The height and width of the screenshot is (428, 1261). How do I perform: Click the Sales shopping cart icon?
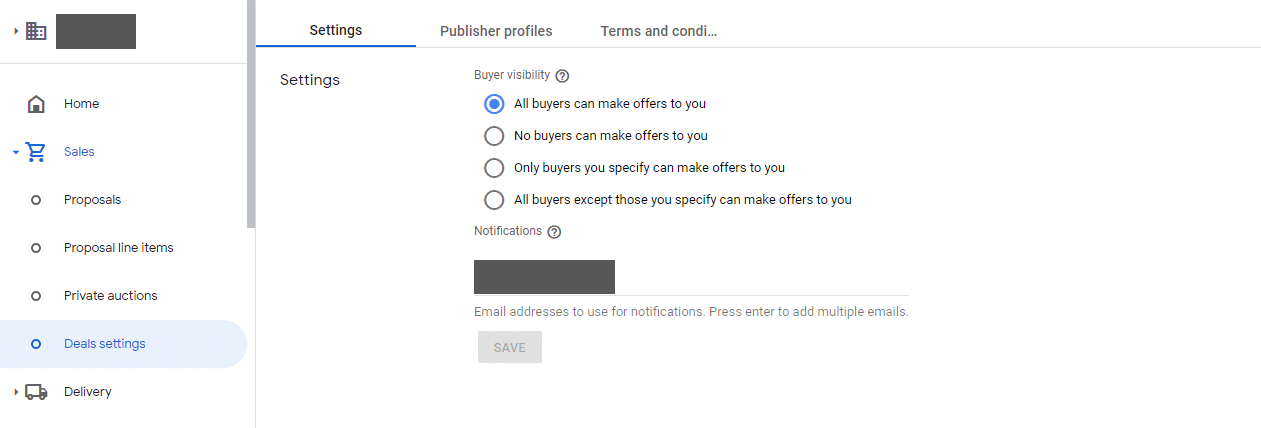(x=36, y=152)
